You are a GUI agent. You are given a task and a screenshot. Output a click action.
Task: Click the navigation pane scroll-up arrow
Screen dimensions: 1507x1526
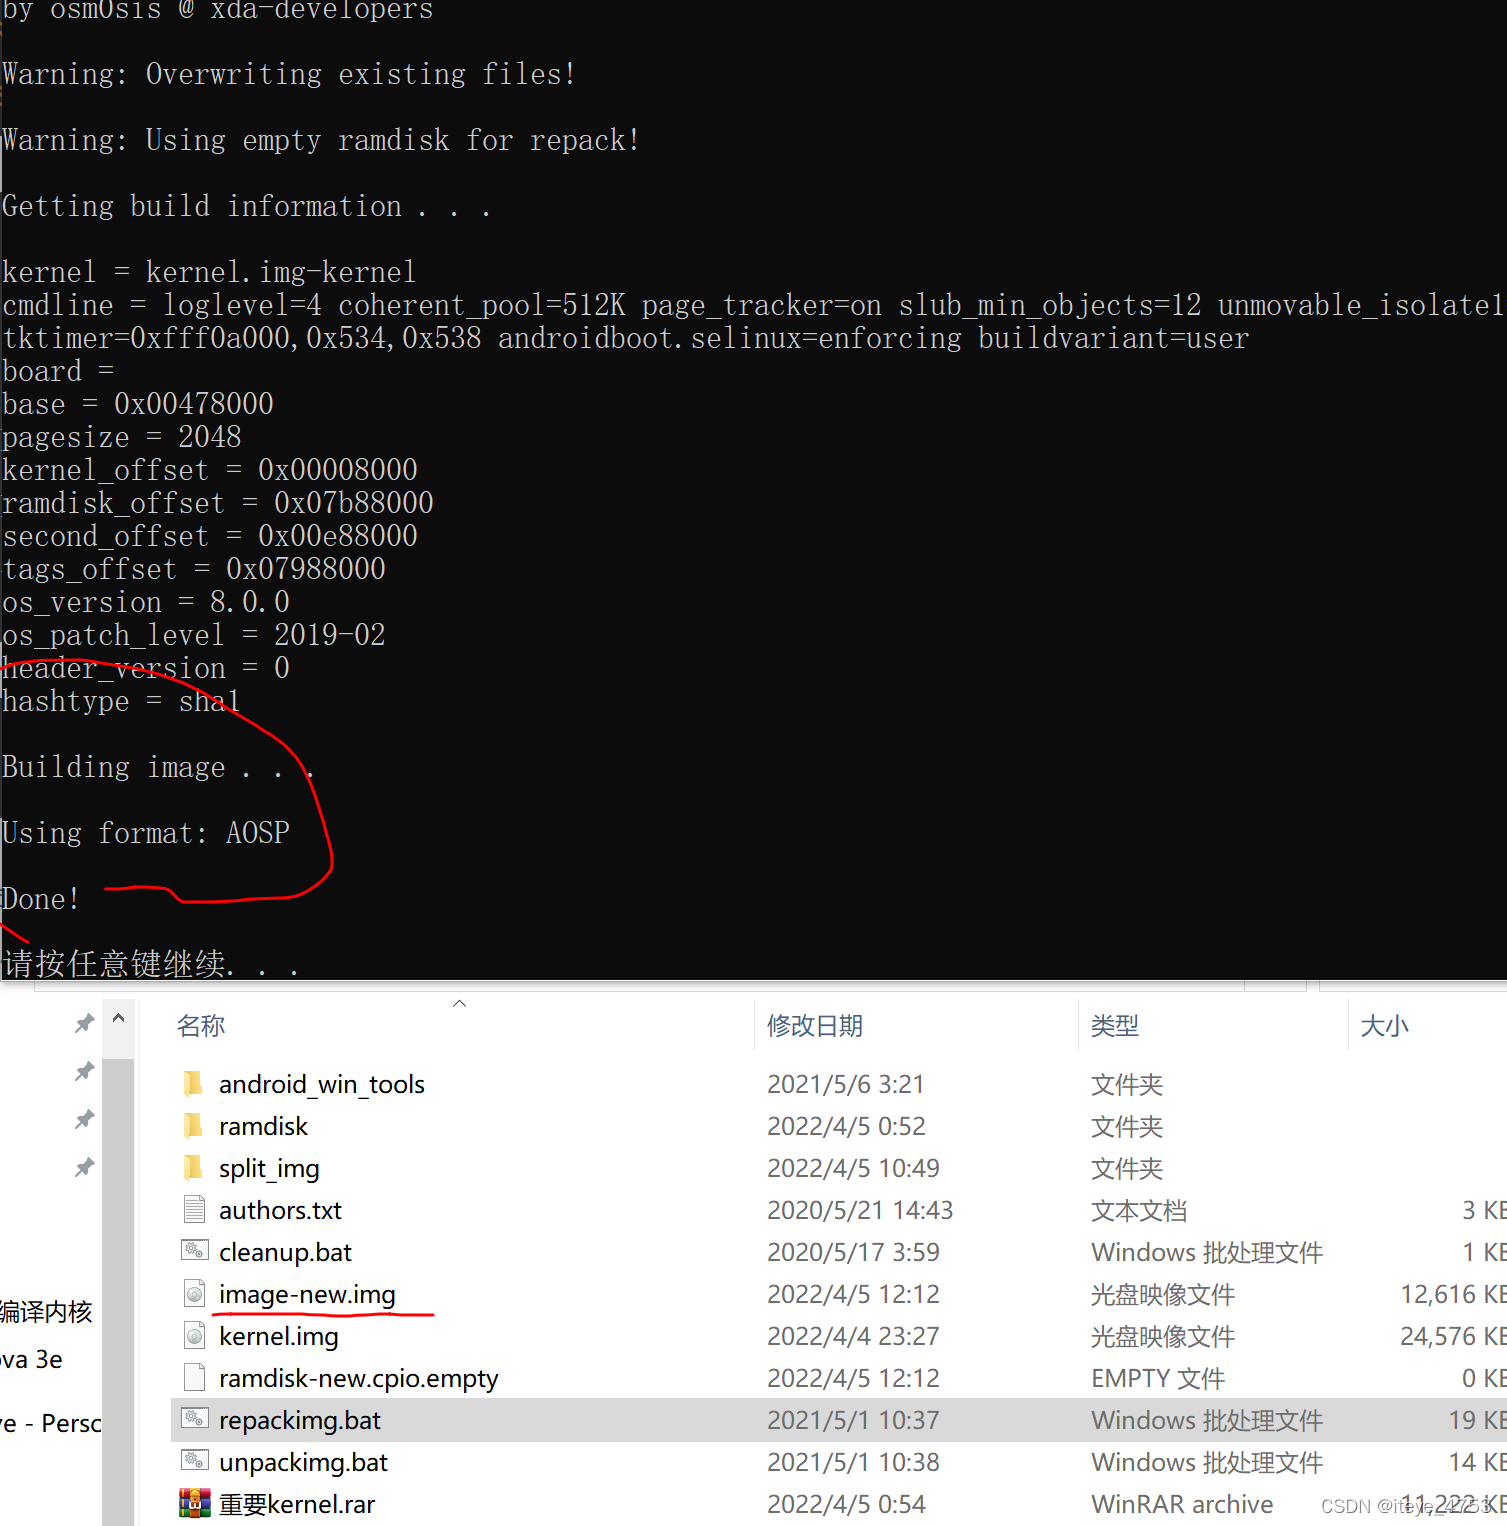118,1019
